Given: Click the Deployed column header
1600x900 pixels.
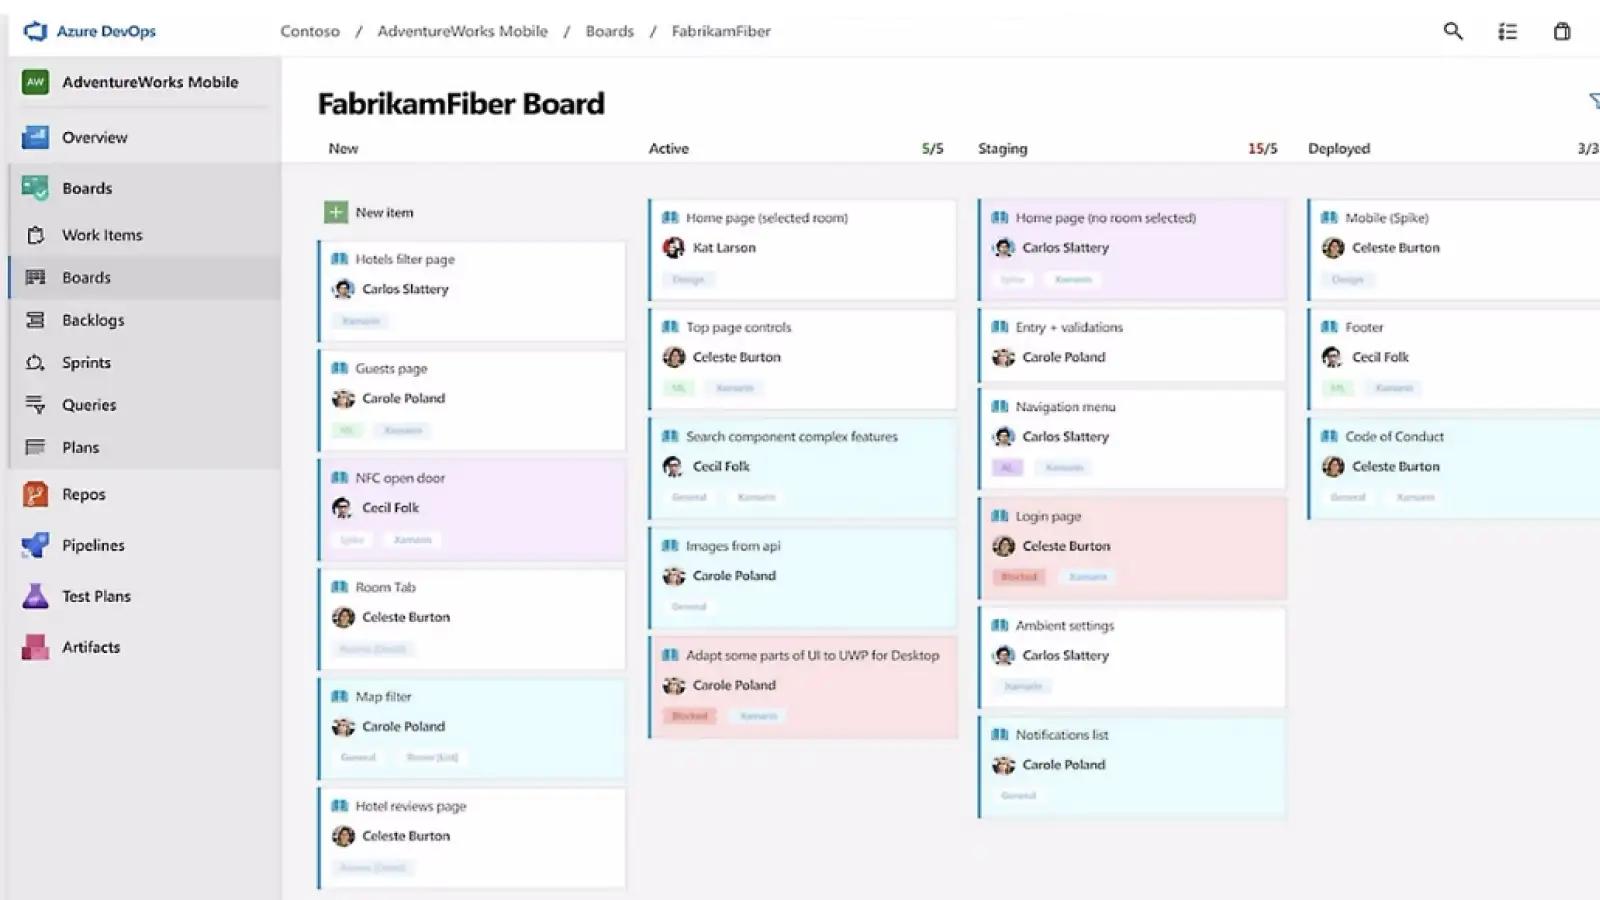Looking at the screenshot, I should (x=1339, y=148).
